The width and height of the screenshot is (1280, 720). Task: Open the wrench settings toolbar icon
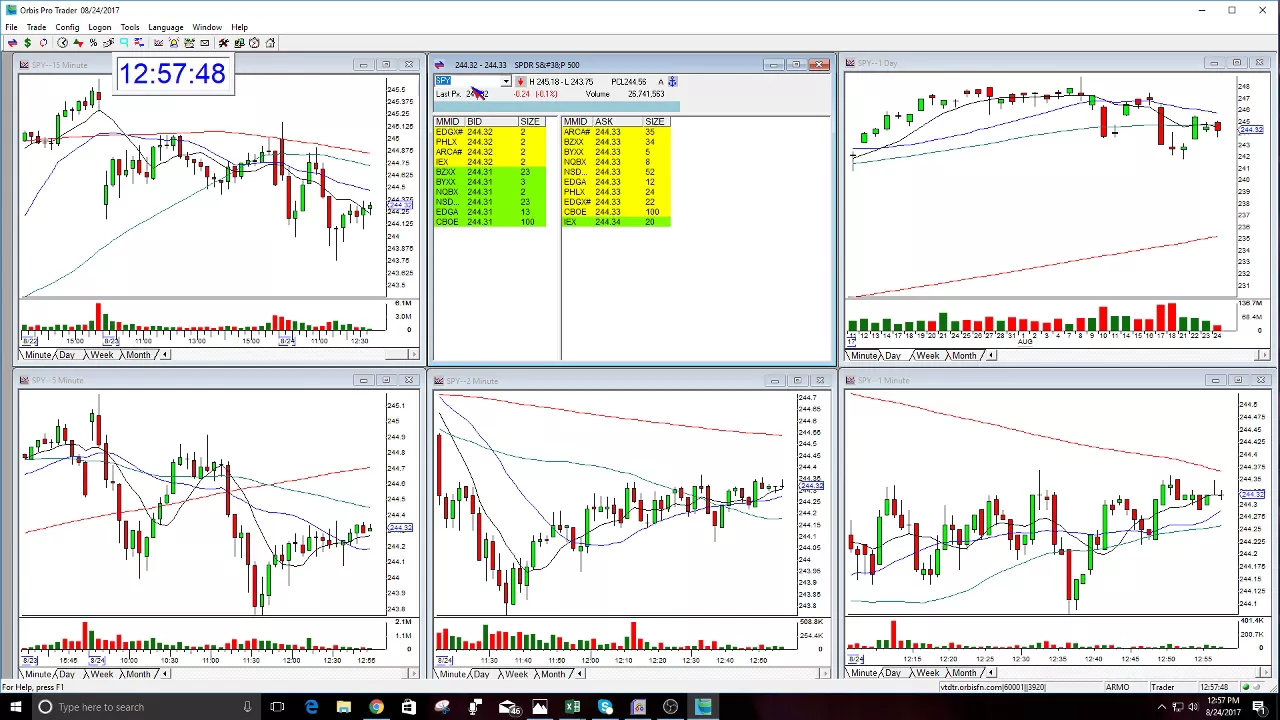point(224,43)
